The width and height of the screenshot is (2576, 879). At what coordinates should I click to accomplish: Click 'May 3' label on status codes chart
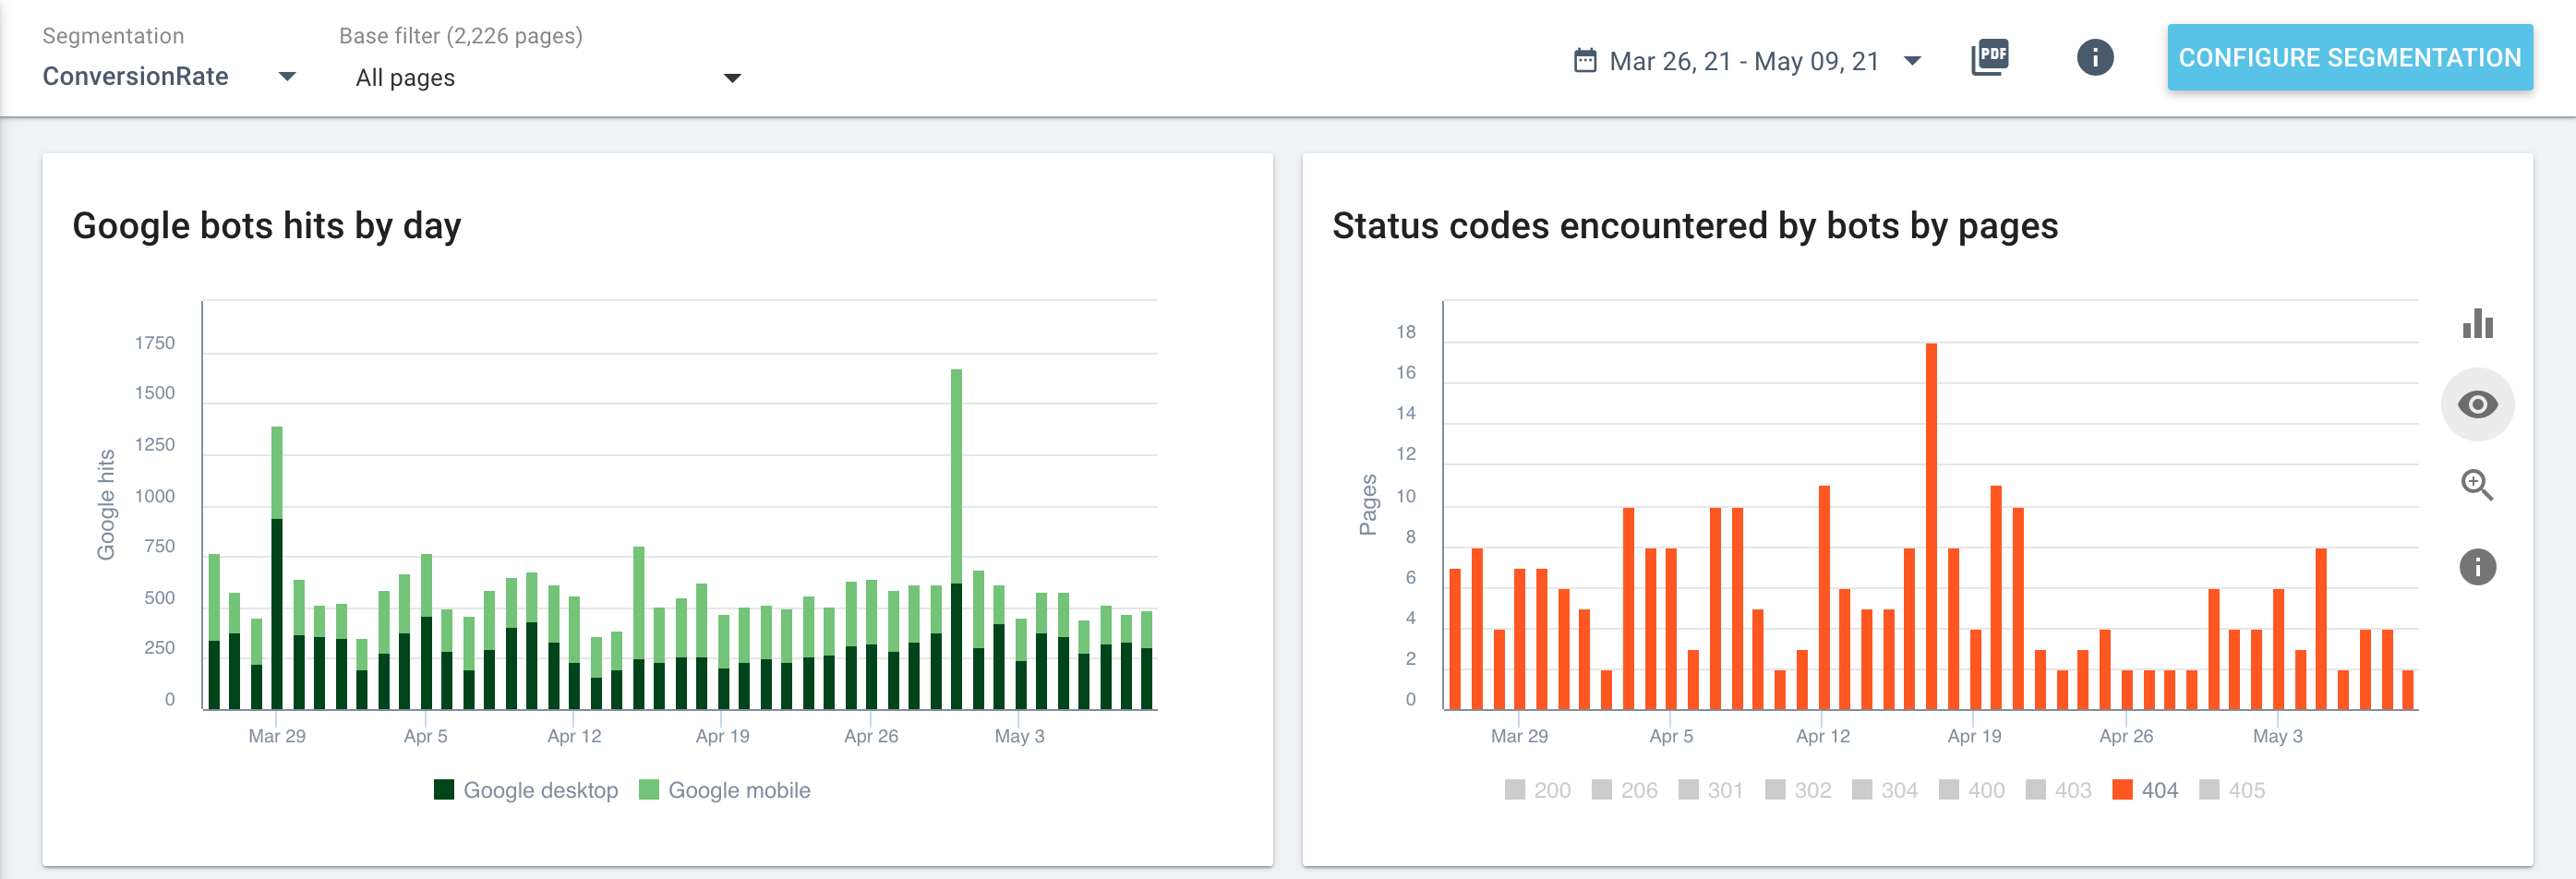[x=2277, y=736]
